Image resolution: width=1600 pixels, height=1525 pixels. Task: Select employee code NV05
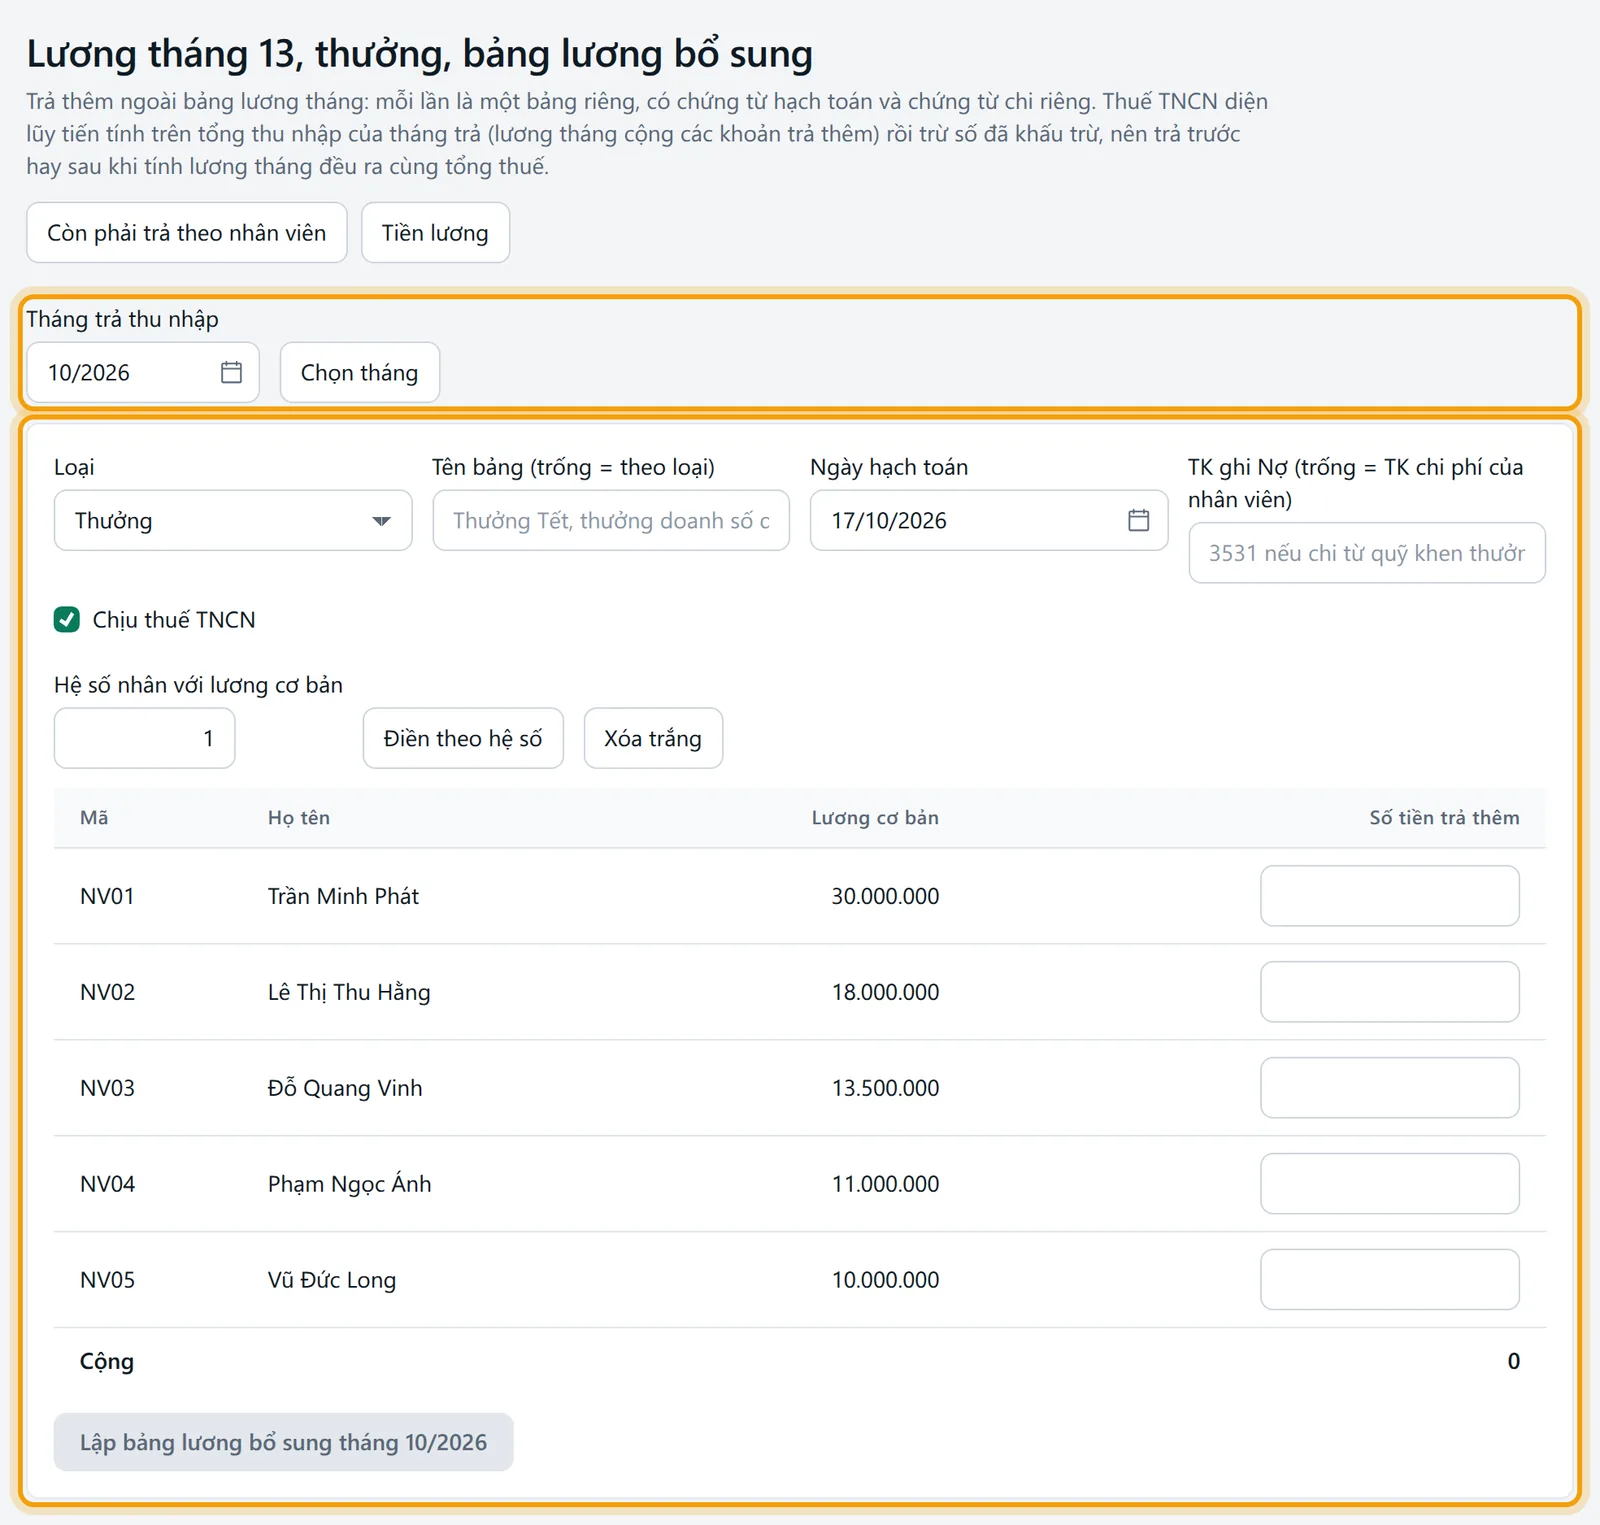(107, 1280)
